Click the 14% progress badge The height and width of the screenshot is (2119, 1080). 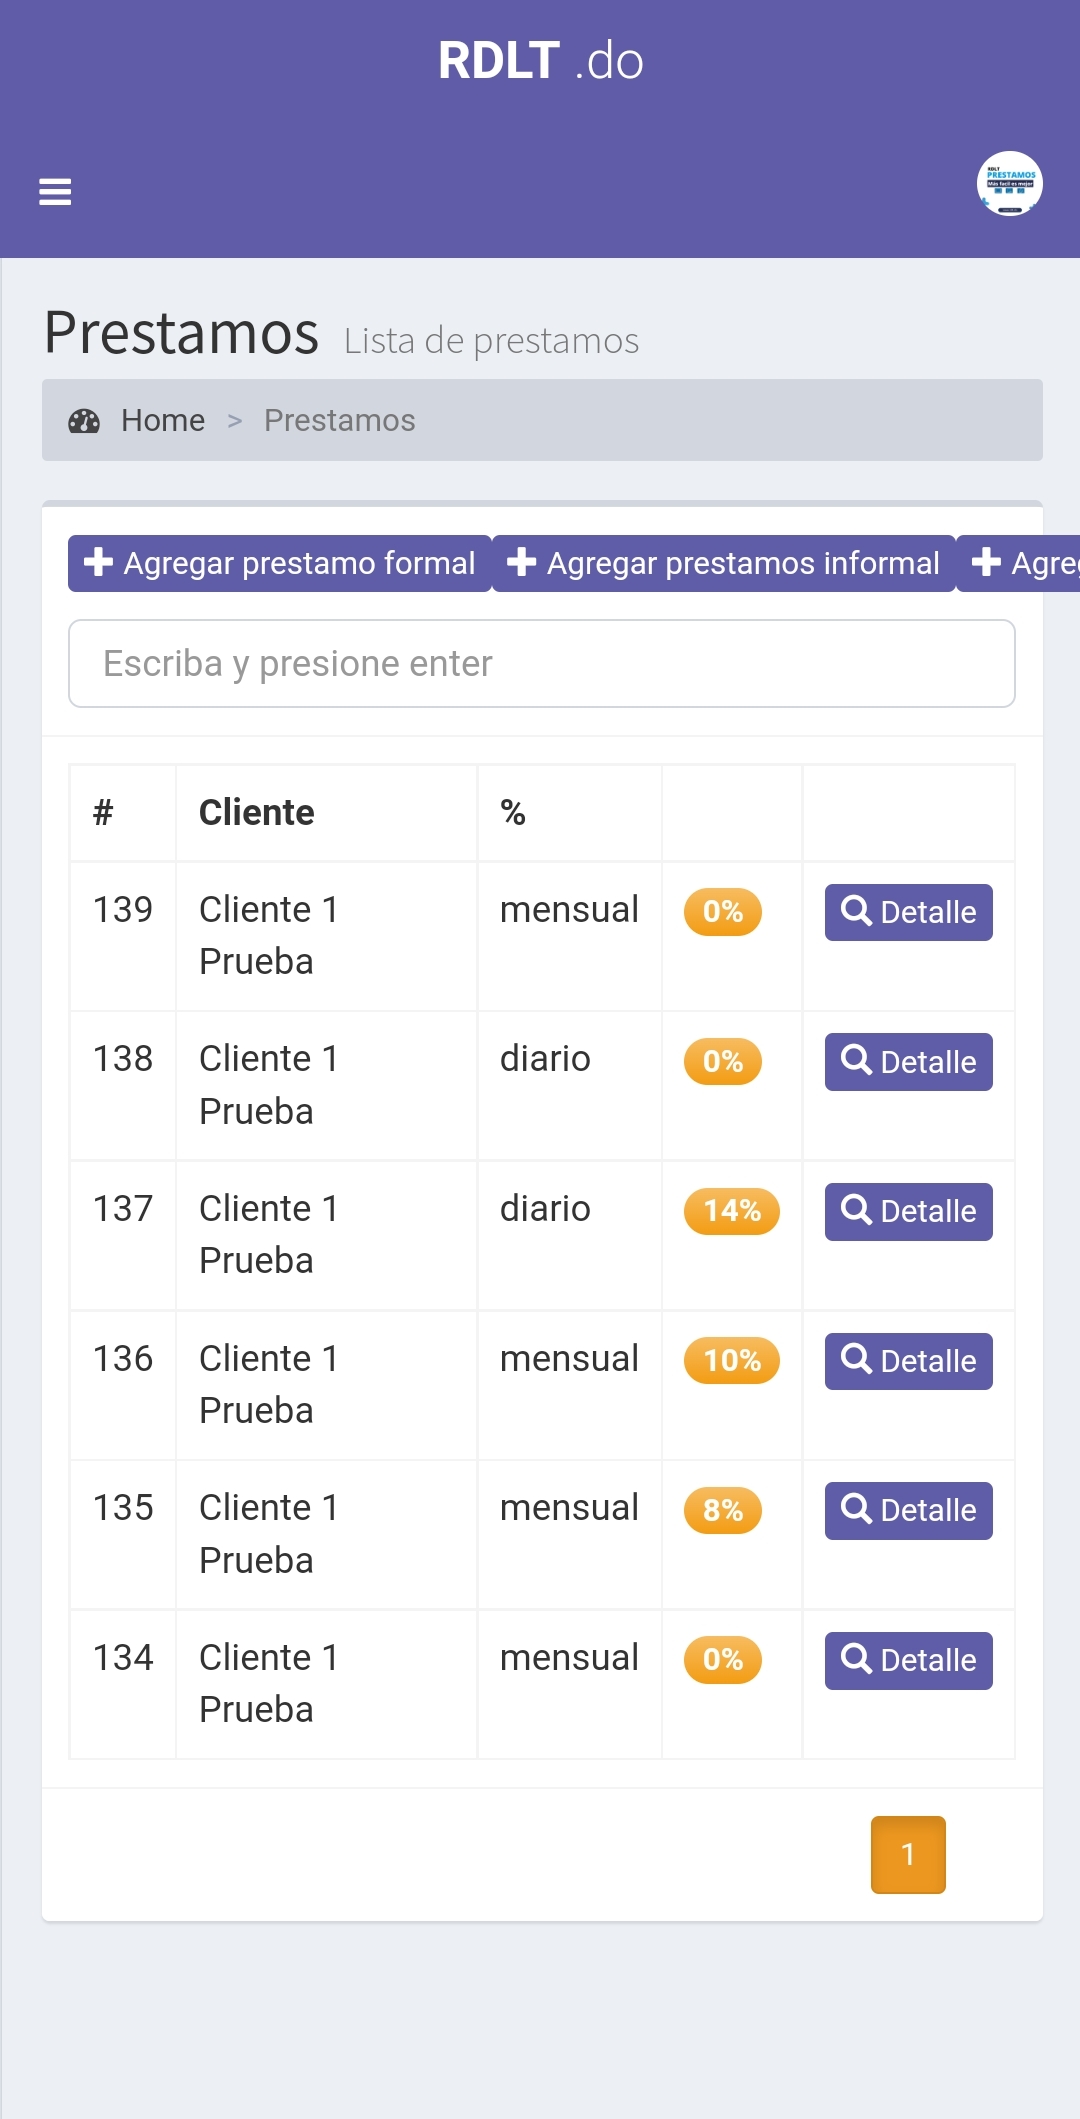[x=731, y=1211]
